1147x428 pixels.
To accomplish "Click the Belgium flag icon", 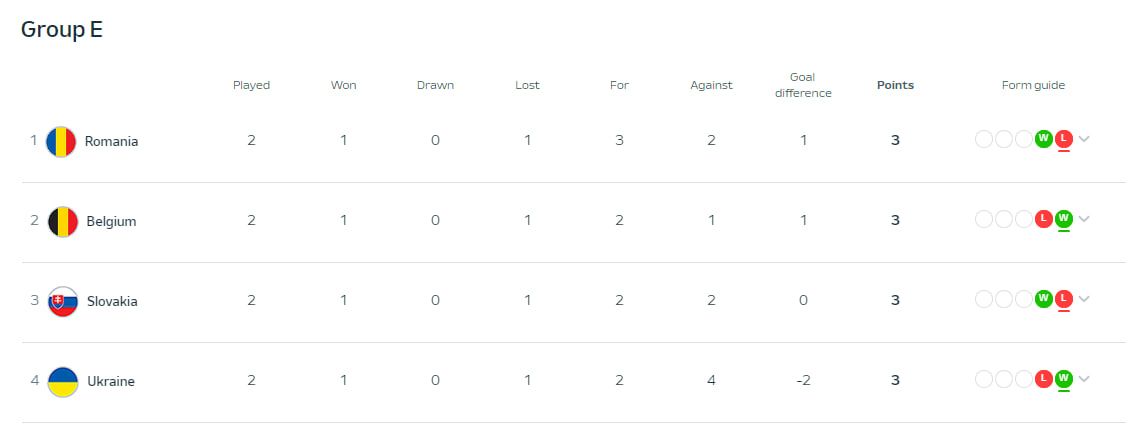I will tap(62, 221).
